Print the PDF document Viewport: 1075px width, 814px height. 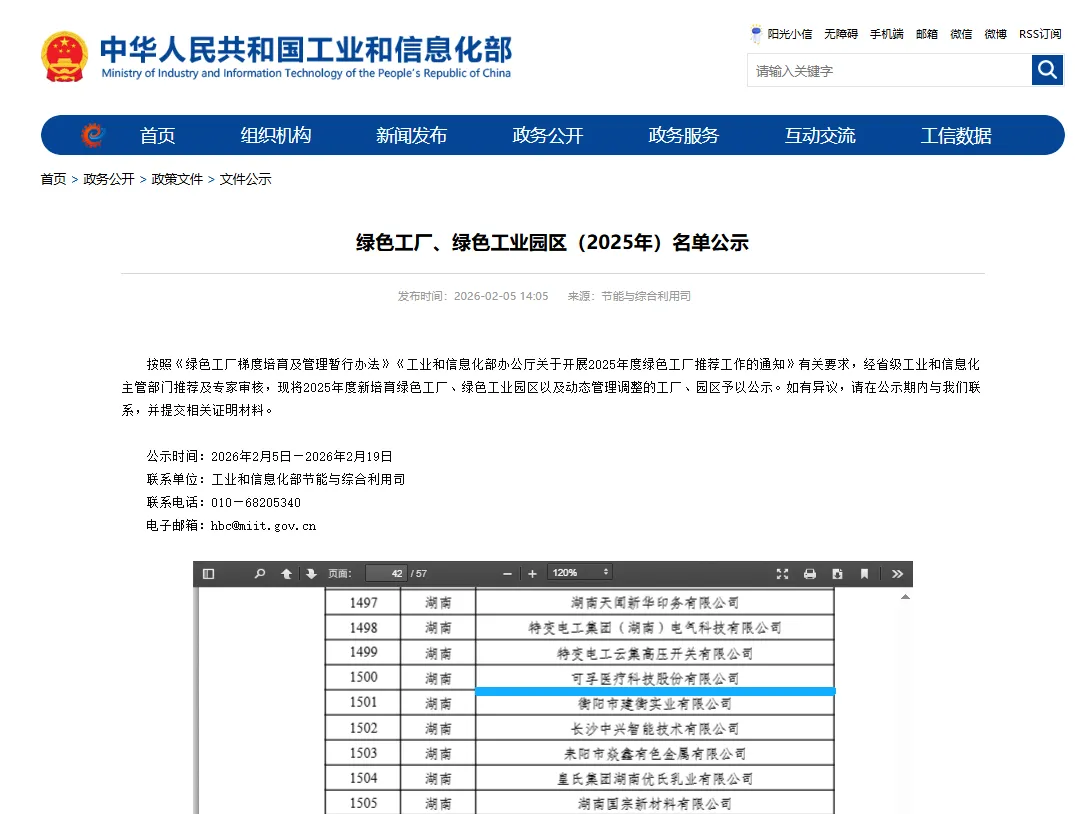(810, 574)
